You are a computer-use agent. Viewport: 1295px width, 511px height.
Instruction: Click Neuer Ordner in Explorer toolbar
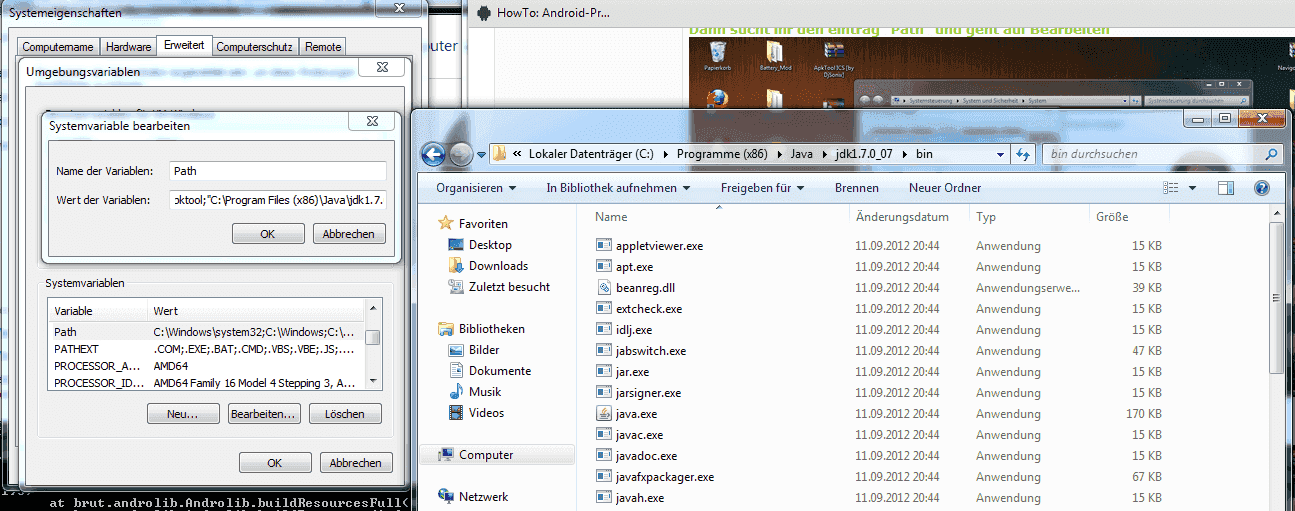pos(945,188)
